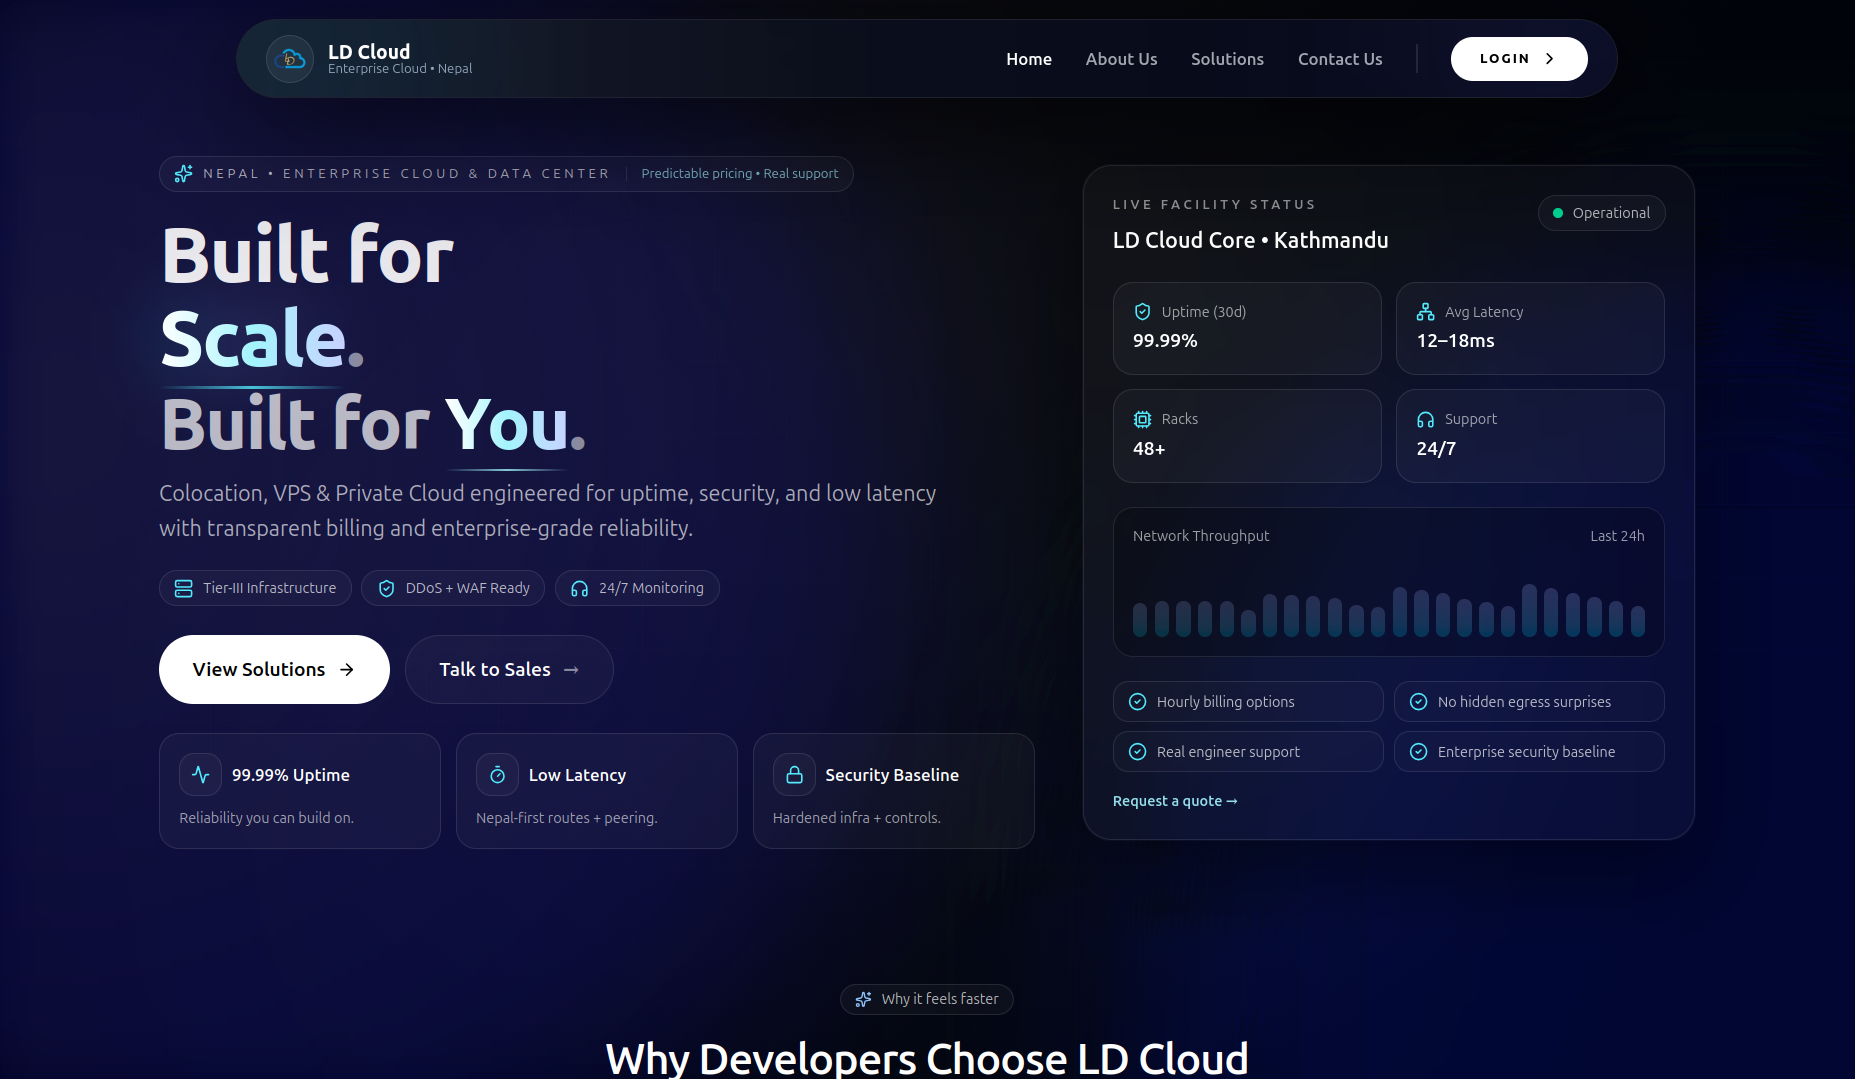This screenshot has width=1855, height=1079.
Task: Click the 12–18ms latency value
Action: [1455, 341]
